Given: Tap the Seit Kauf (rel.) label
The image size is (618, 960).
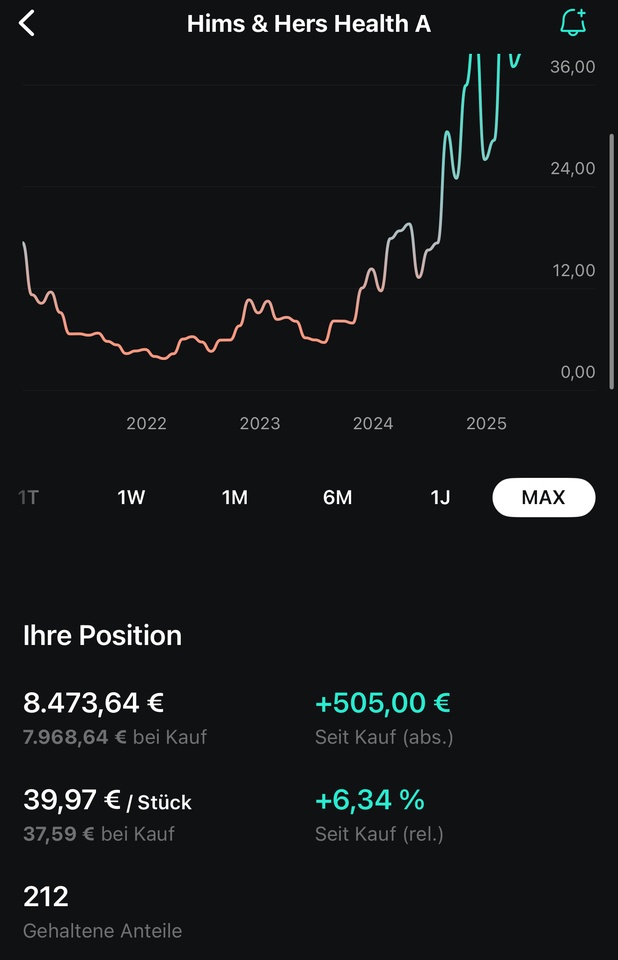Looking at the screenshot, I should 379,834.
